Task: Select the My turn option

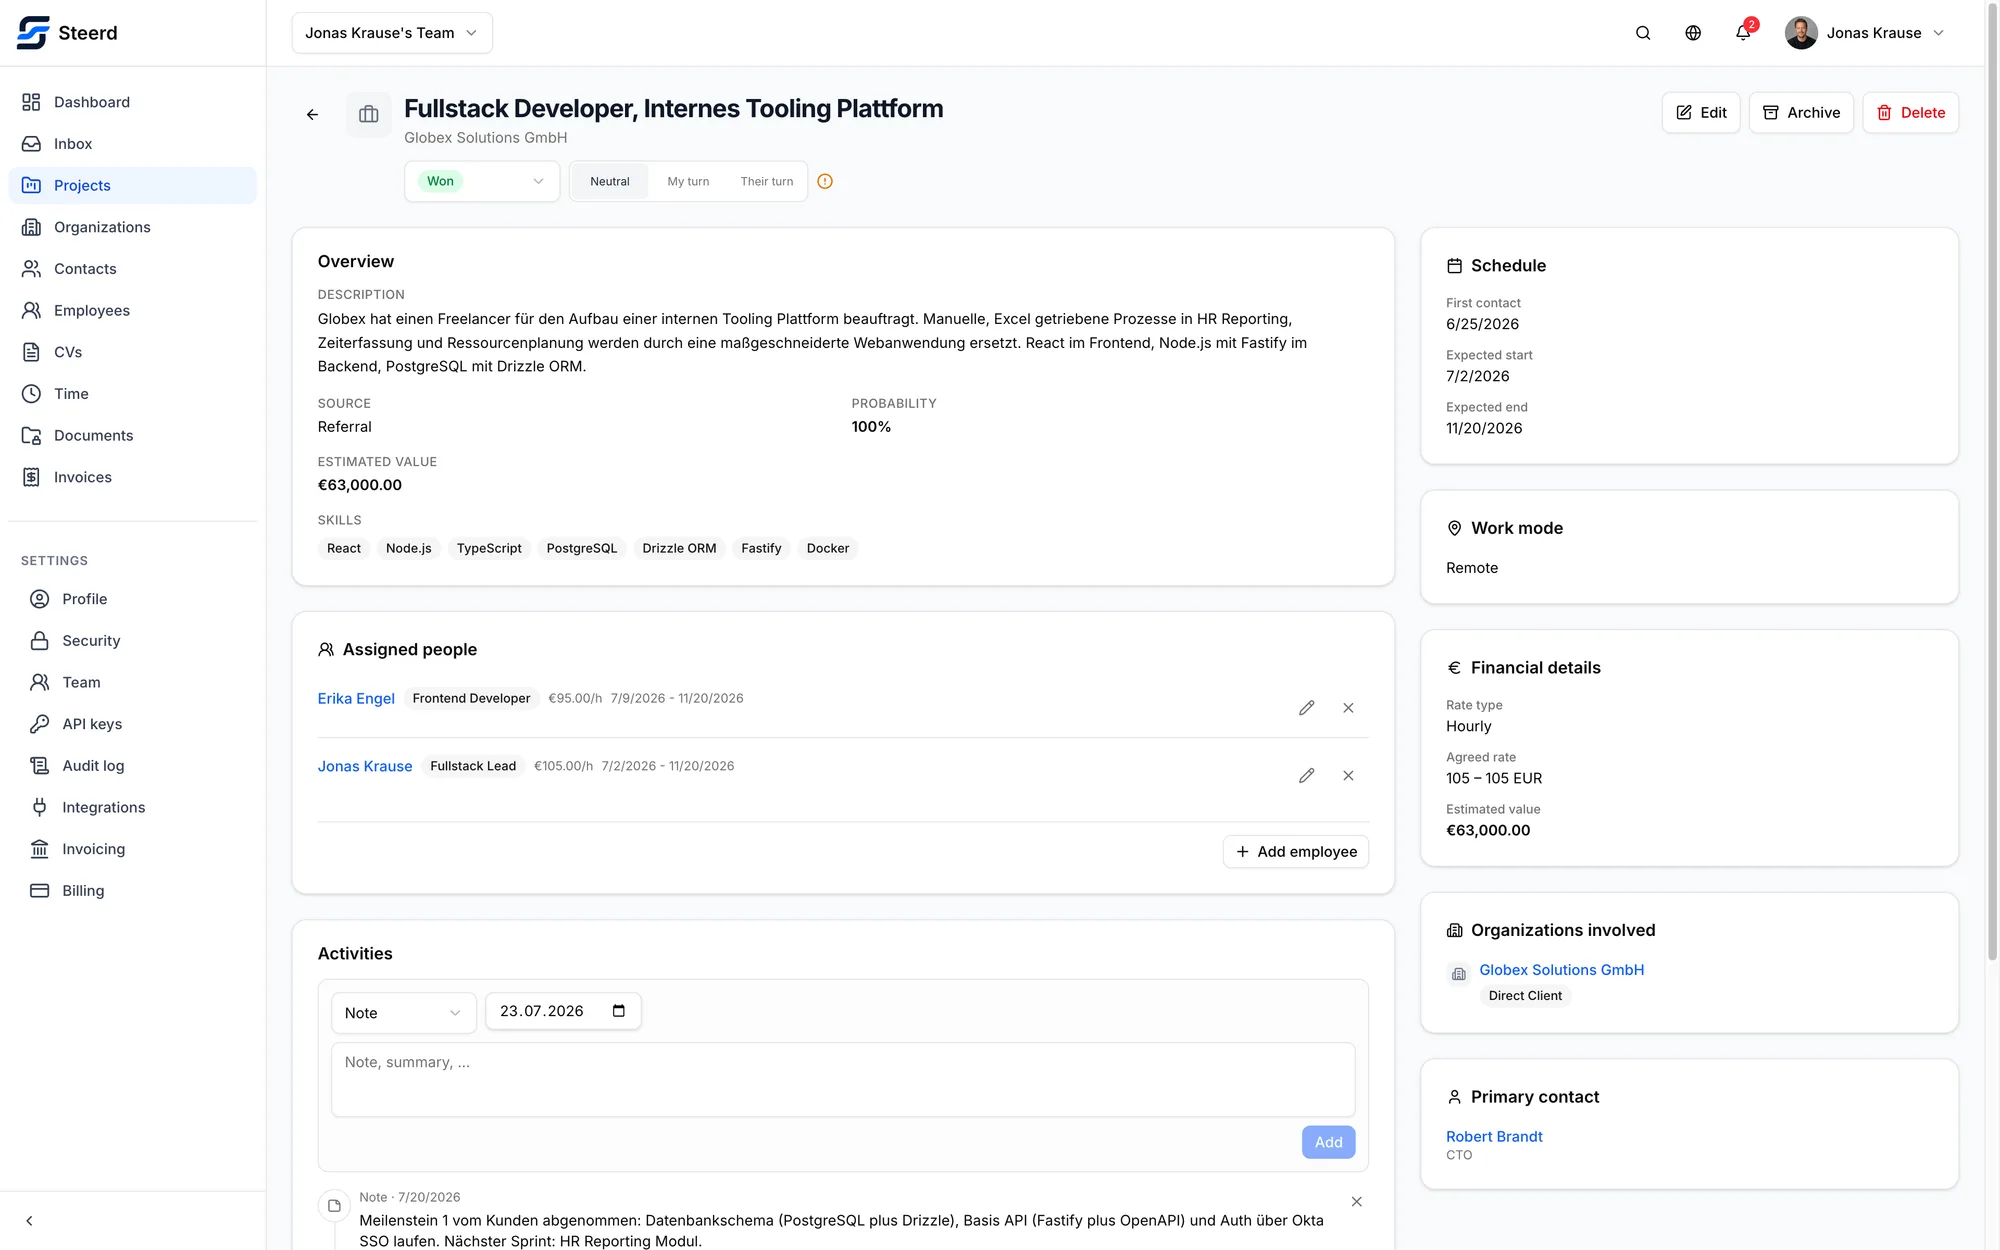Action: pos(688,181)
